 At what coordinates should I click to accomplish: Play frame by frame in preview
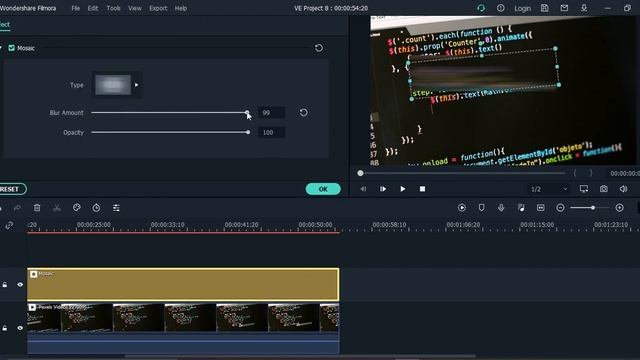(383, 189)
